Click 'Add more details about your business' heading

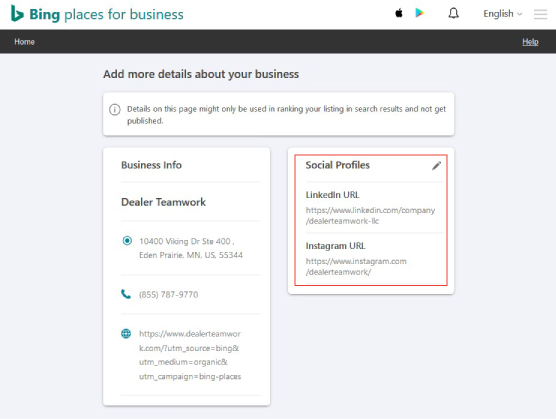pyautogui.click(x=201, y=74)
